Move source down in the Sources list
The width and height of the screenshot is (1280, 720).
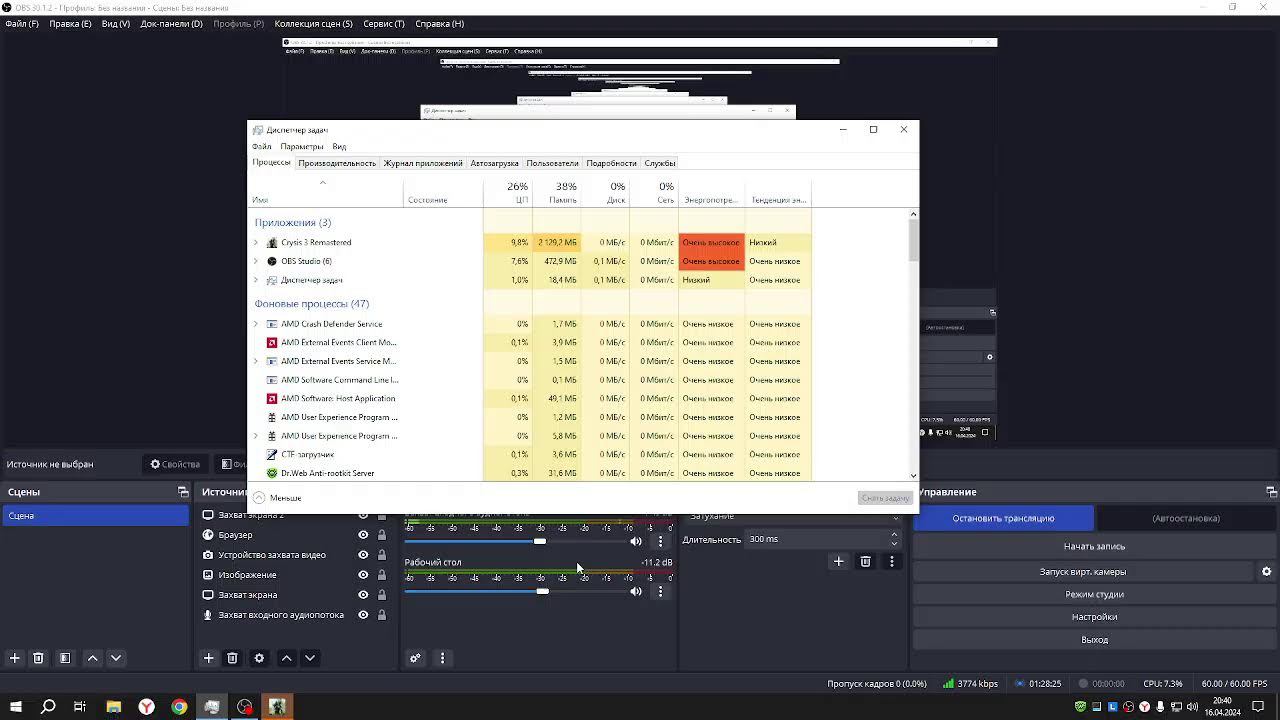coord(310,658)
